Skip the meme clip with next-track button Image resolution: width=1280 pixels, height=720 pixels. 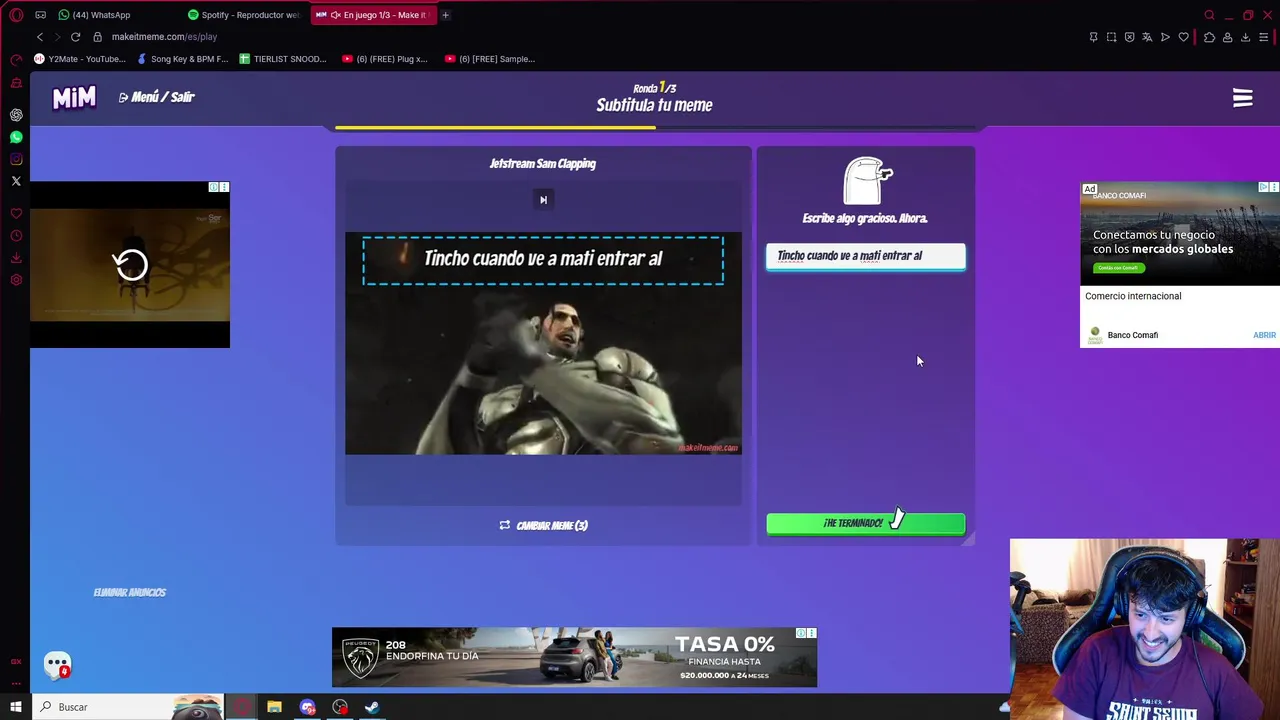coord(543,200)
